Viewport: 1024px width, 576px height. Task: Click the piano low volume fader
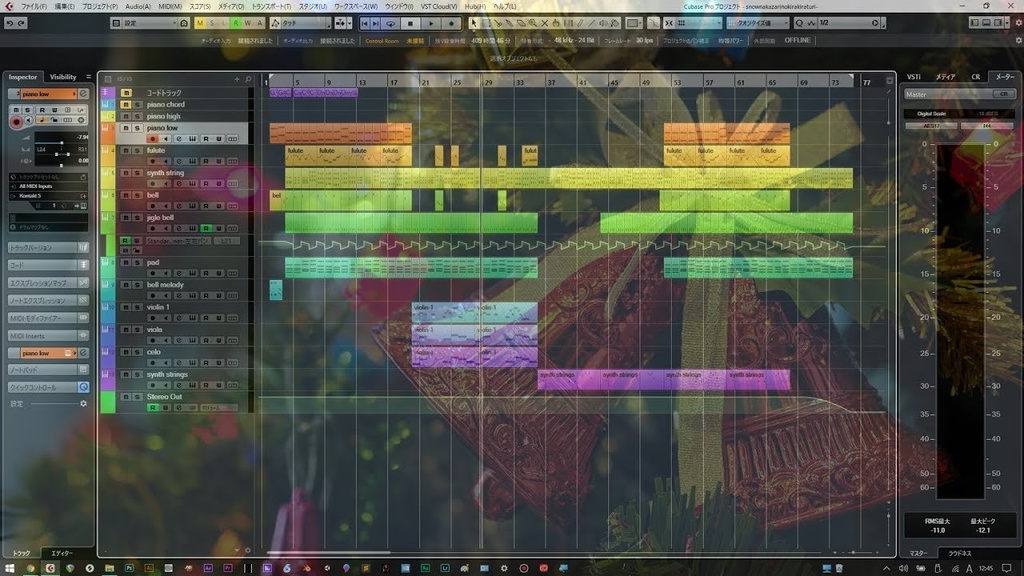tap(62, 140)
